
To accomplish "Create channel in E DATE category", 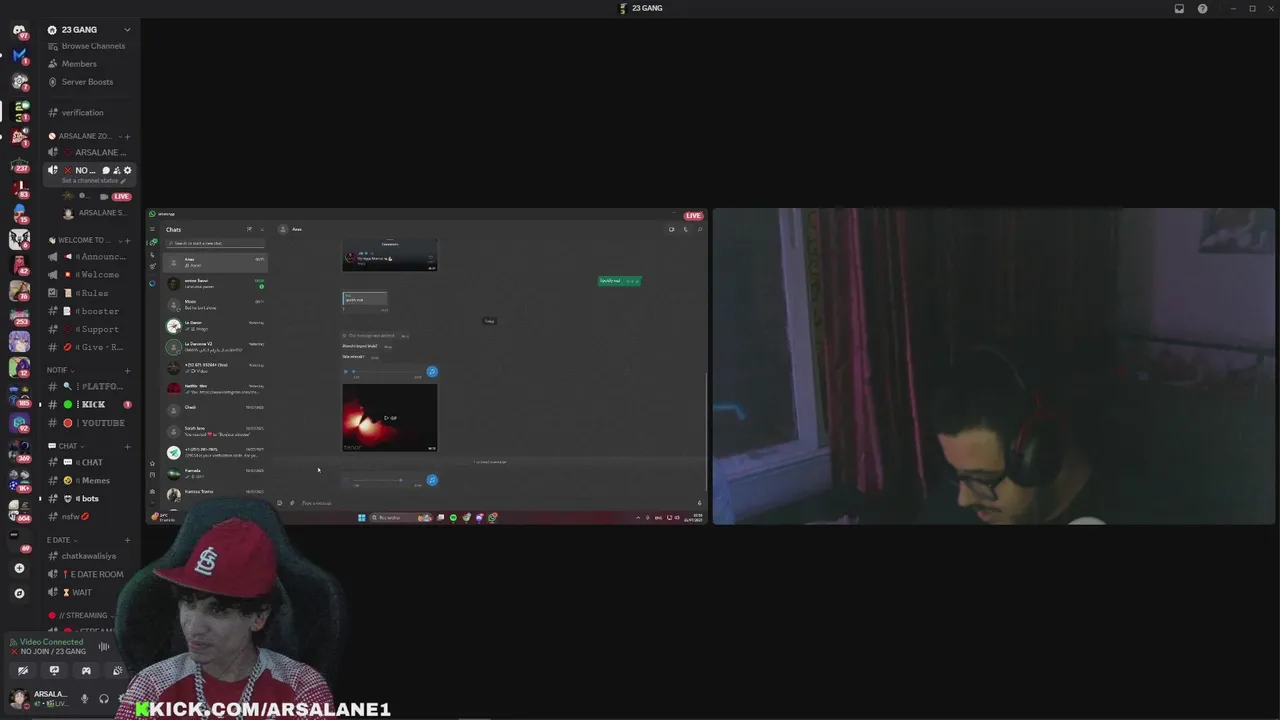I will click(127, 540).
